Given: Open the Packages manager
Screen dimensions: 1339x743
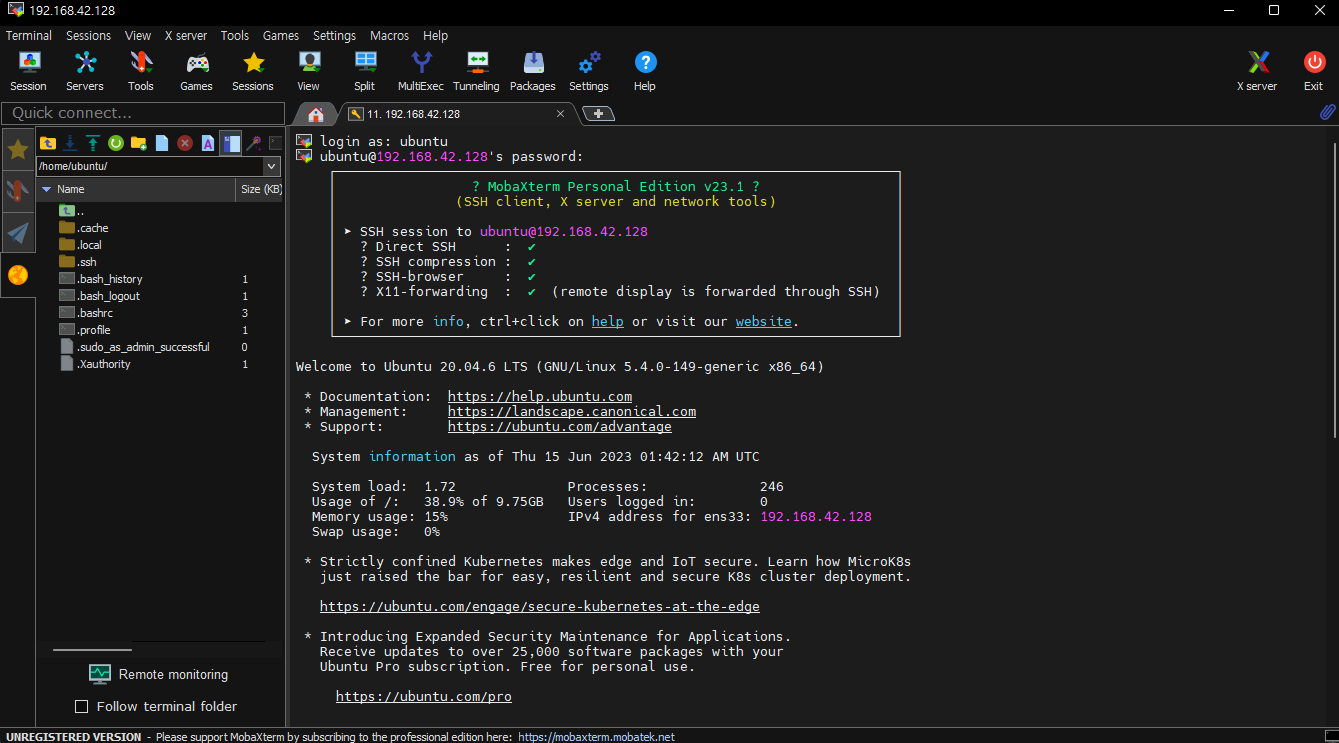Looking at the screenshot, I should tap(533, 71).
